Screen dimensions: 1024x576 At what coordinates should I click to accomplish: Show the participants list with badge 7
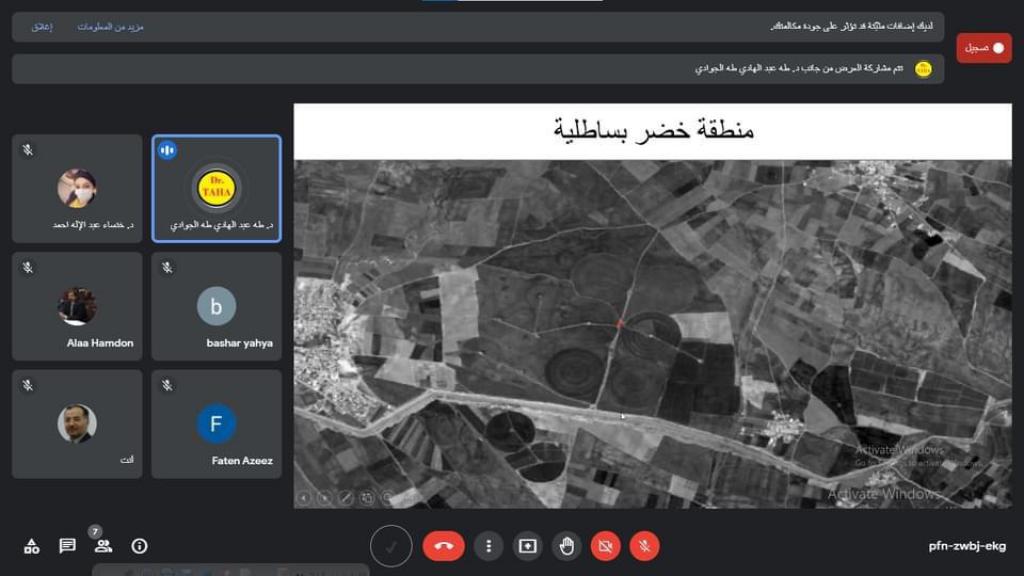tap(103, 546)
